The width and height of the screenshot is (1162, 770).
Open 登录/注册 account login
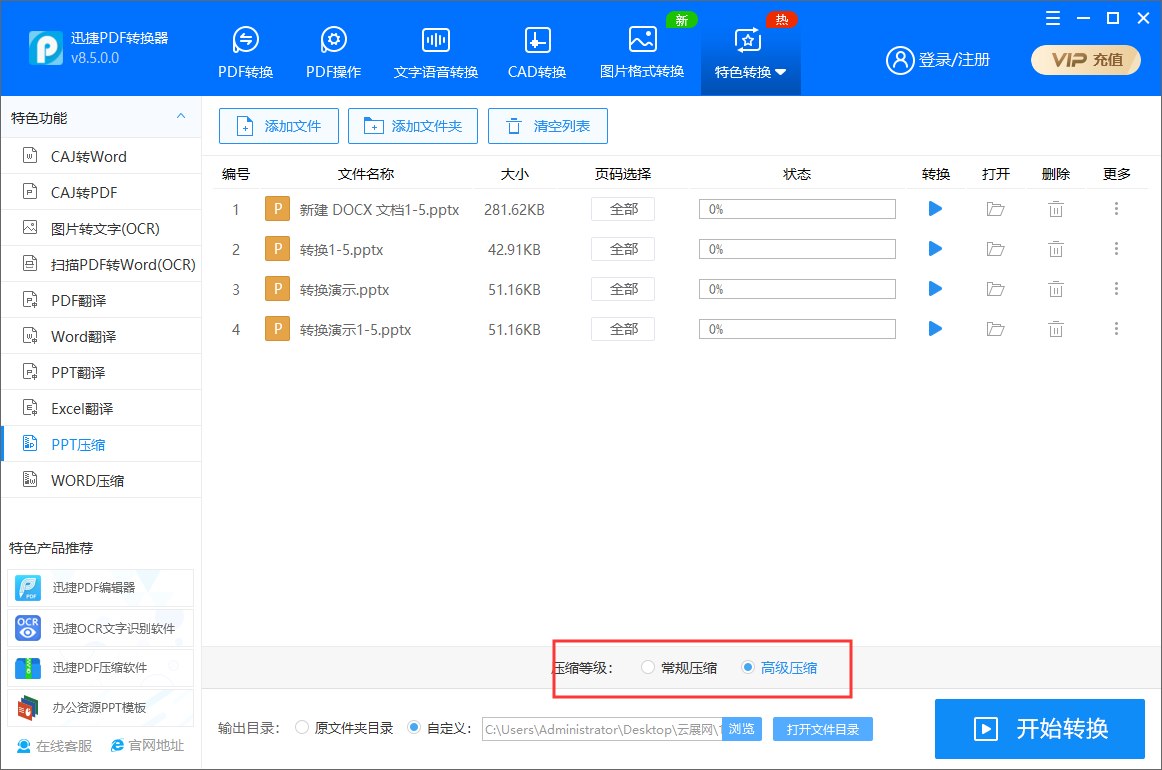938,60
